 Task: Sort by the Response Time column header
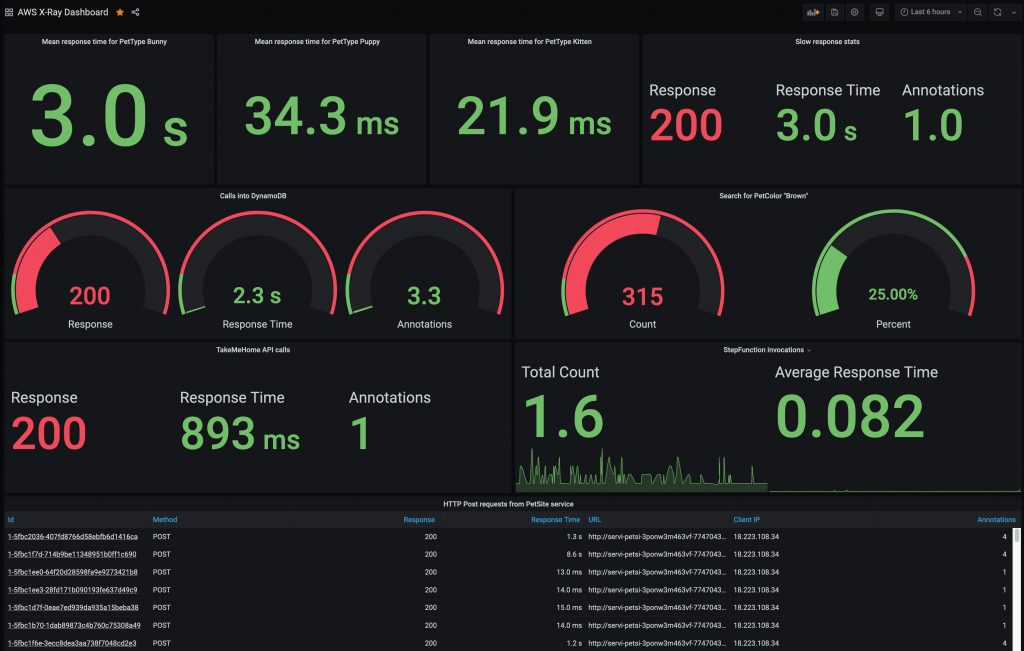(x=555, y=520)
